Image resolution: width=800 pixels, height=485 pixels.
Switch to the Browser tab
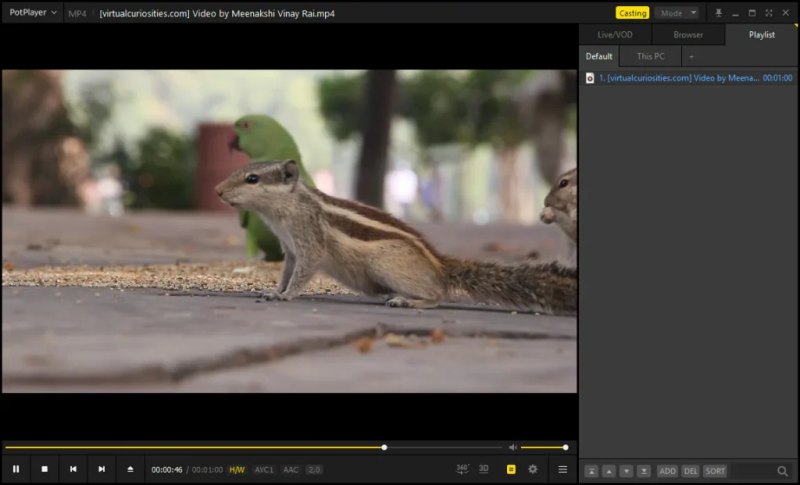pyautogui.click(x=688, y=35)
